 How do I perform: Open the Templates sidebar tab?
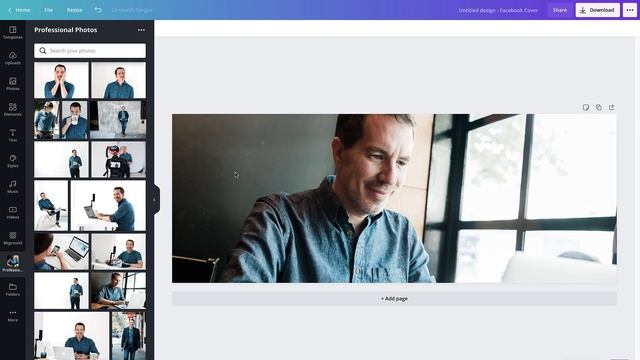pyautogui.click(x=13, y=32)
